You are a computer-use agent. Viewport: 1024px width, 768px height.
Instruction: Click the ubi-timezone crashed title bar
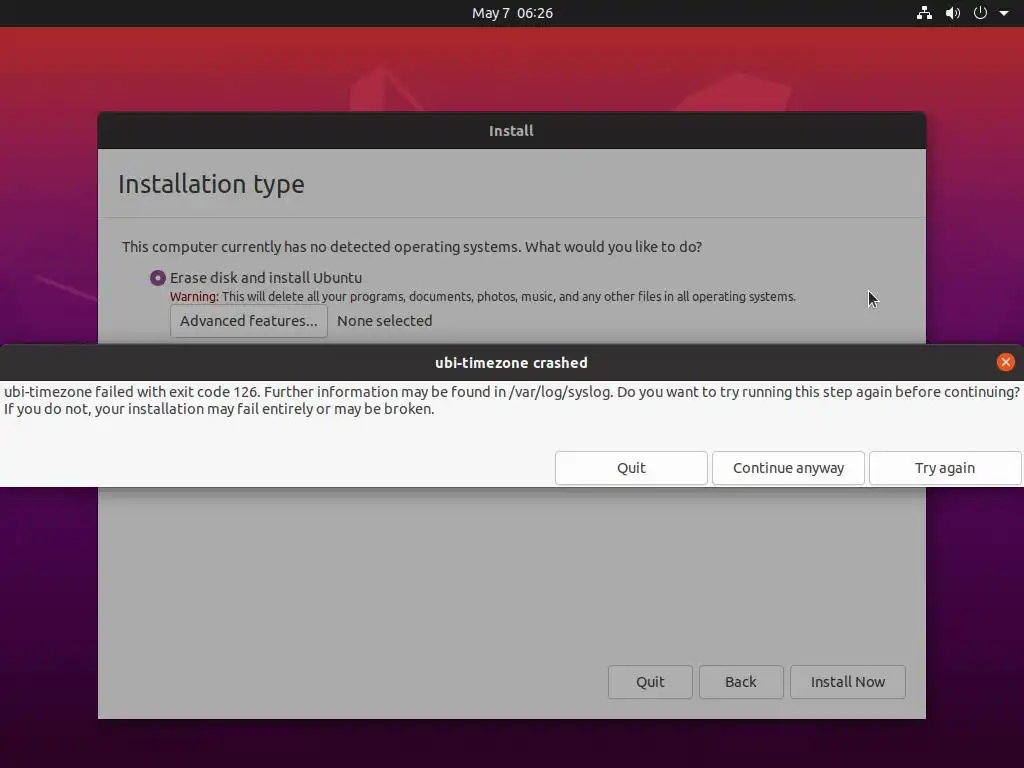pyautogui.click(x=511, y=362)
